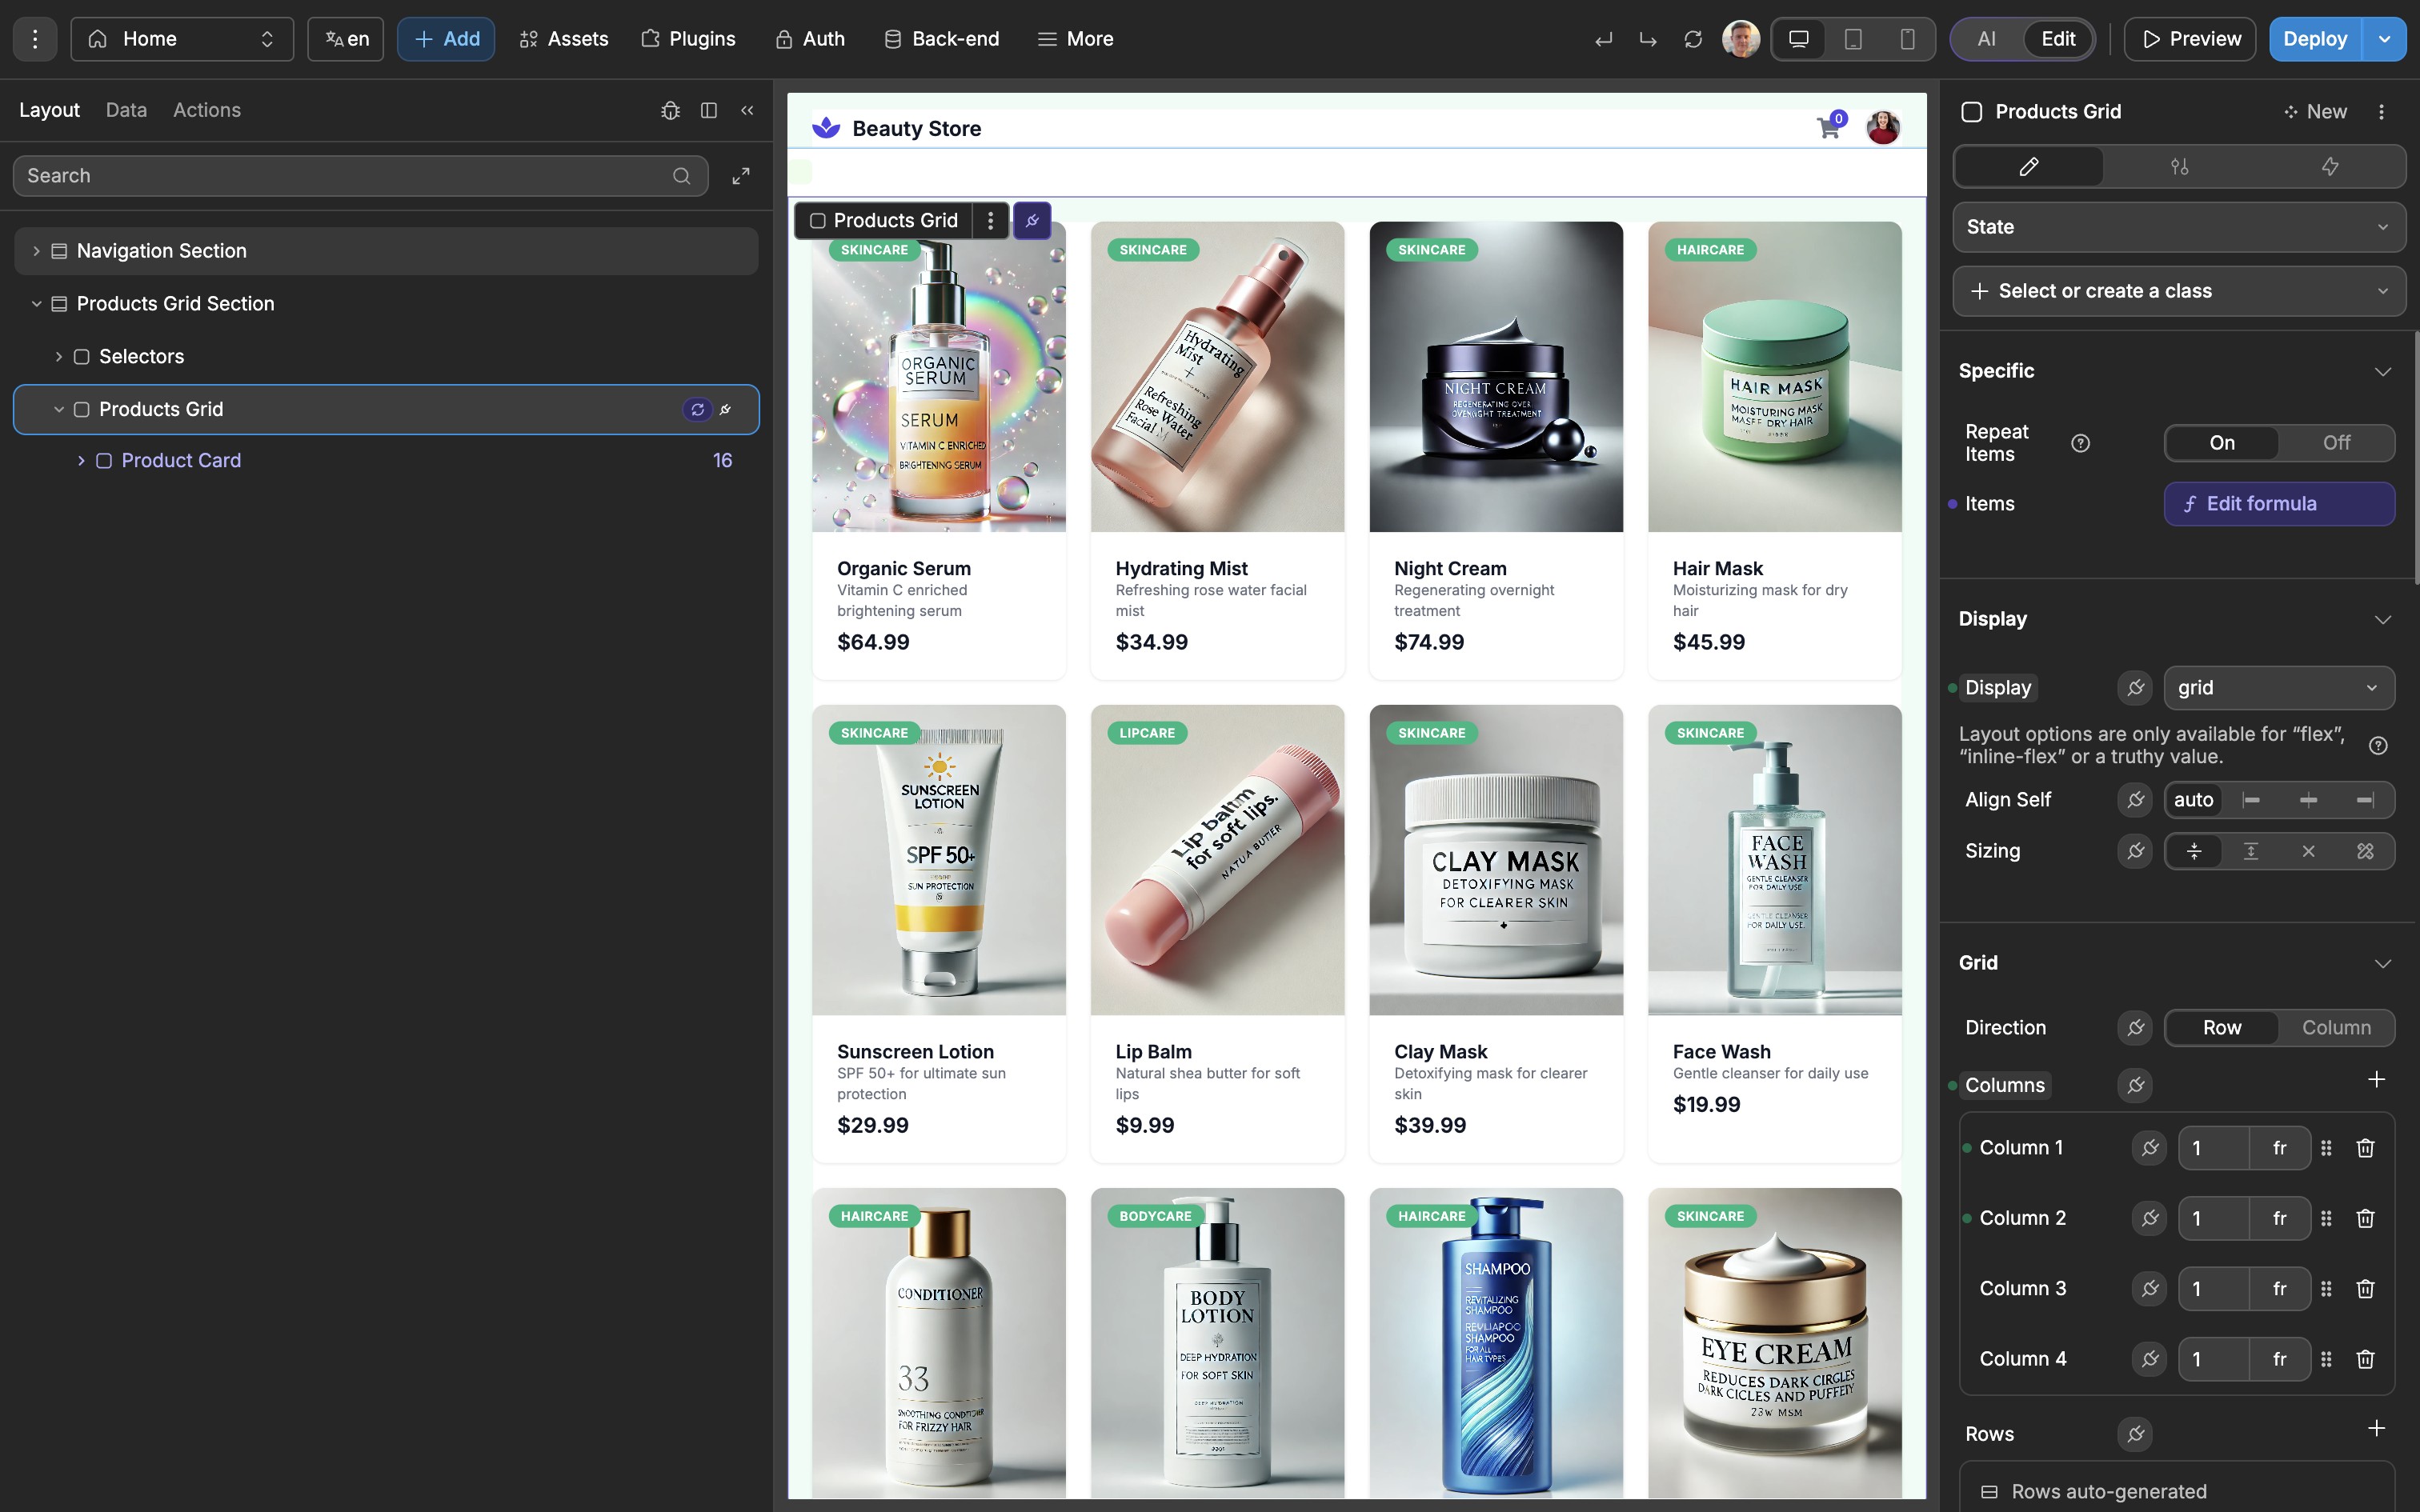Image resolution: width=2420 pixels, height=1512 pixels.
Task: Switch editor to Edit mode
Action: pyautogui.click(x=2058, y=39)
